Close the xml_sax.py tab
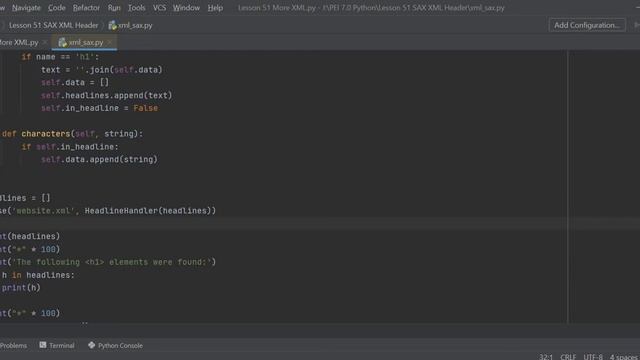 [x=109, y=42]
